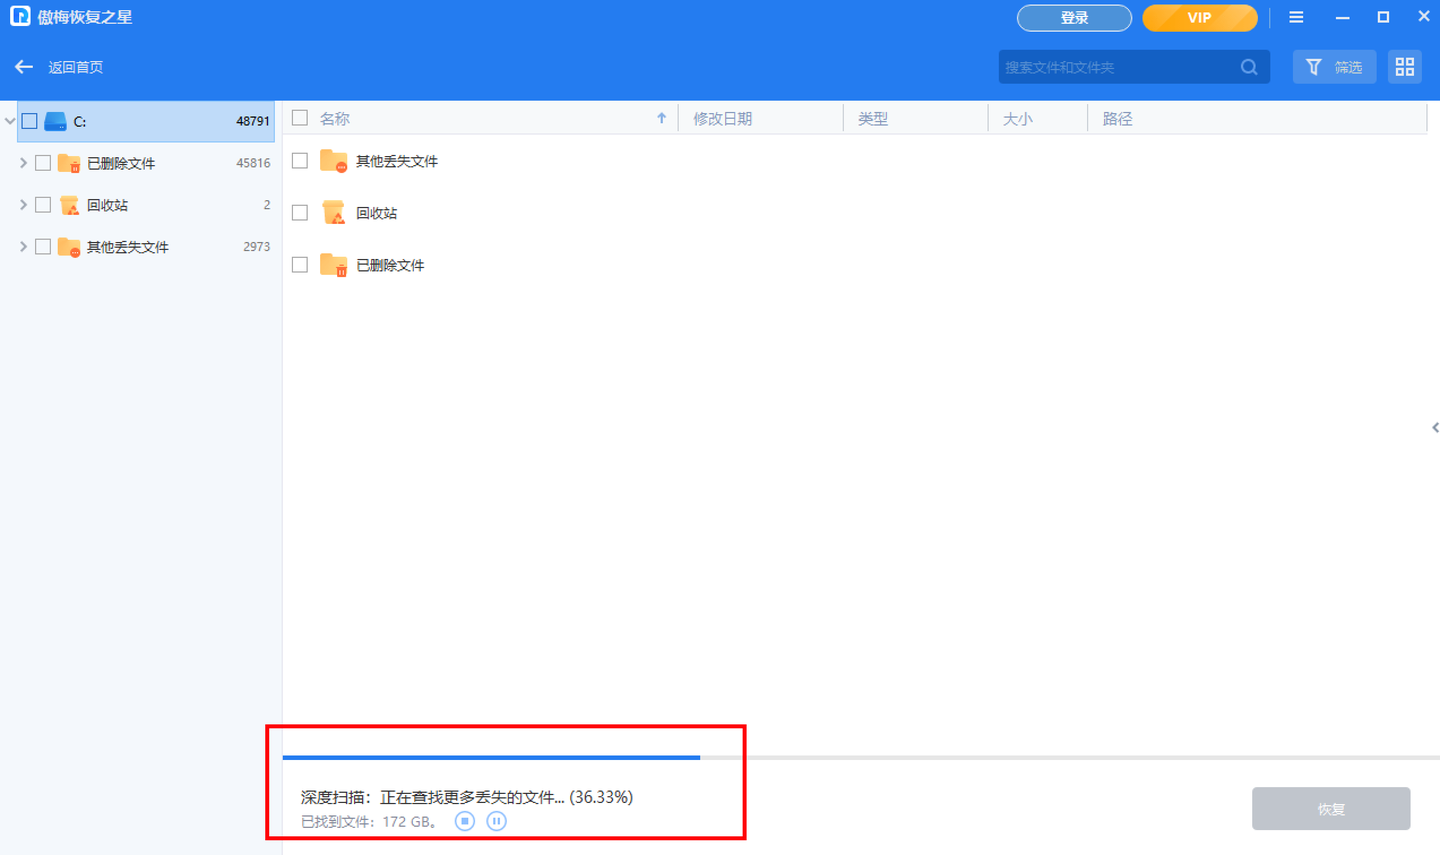Click the deep scan progress bar
The height and width of the screenshot is (855, 1440).
(x=490, y=757)
